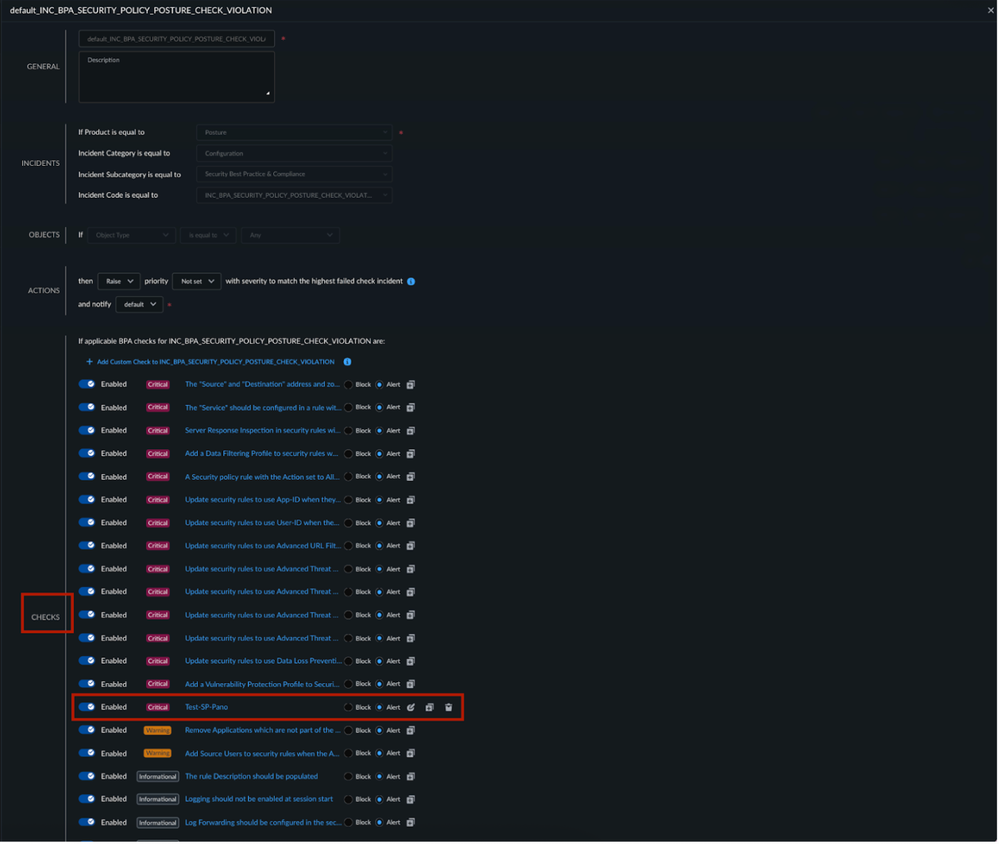
Task: Open Incident Category dropdown showing Configuration
Action: tap(294, 154)
